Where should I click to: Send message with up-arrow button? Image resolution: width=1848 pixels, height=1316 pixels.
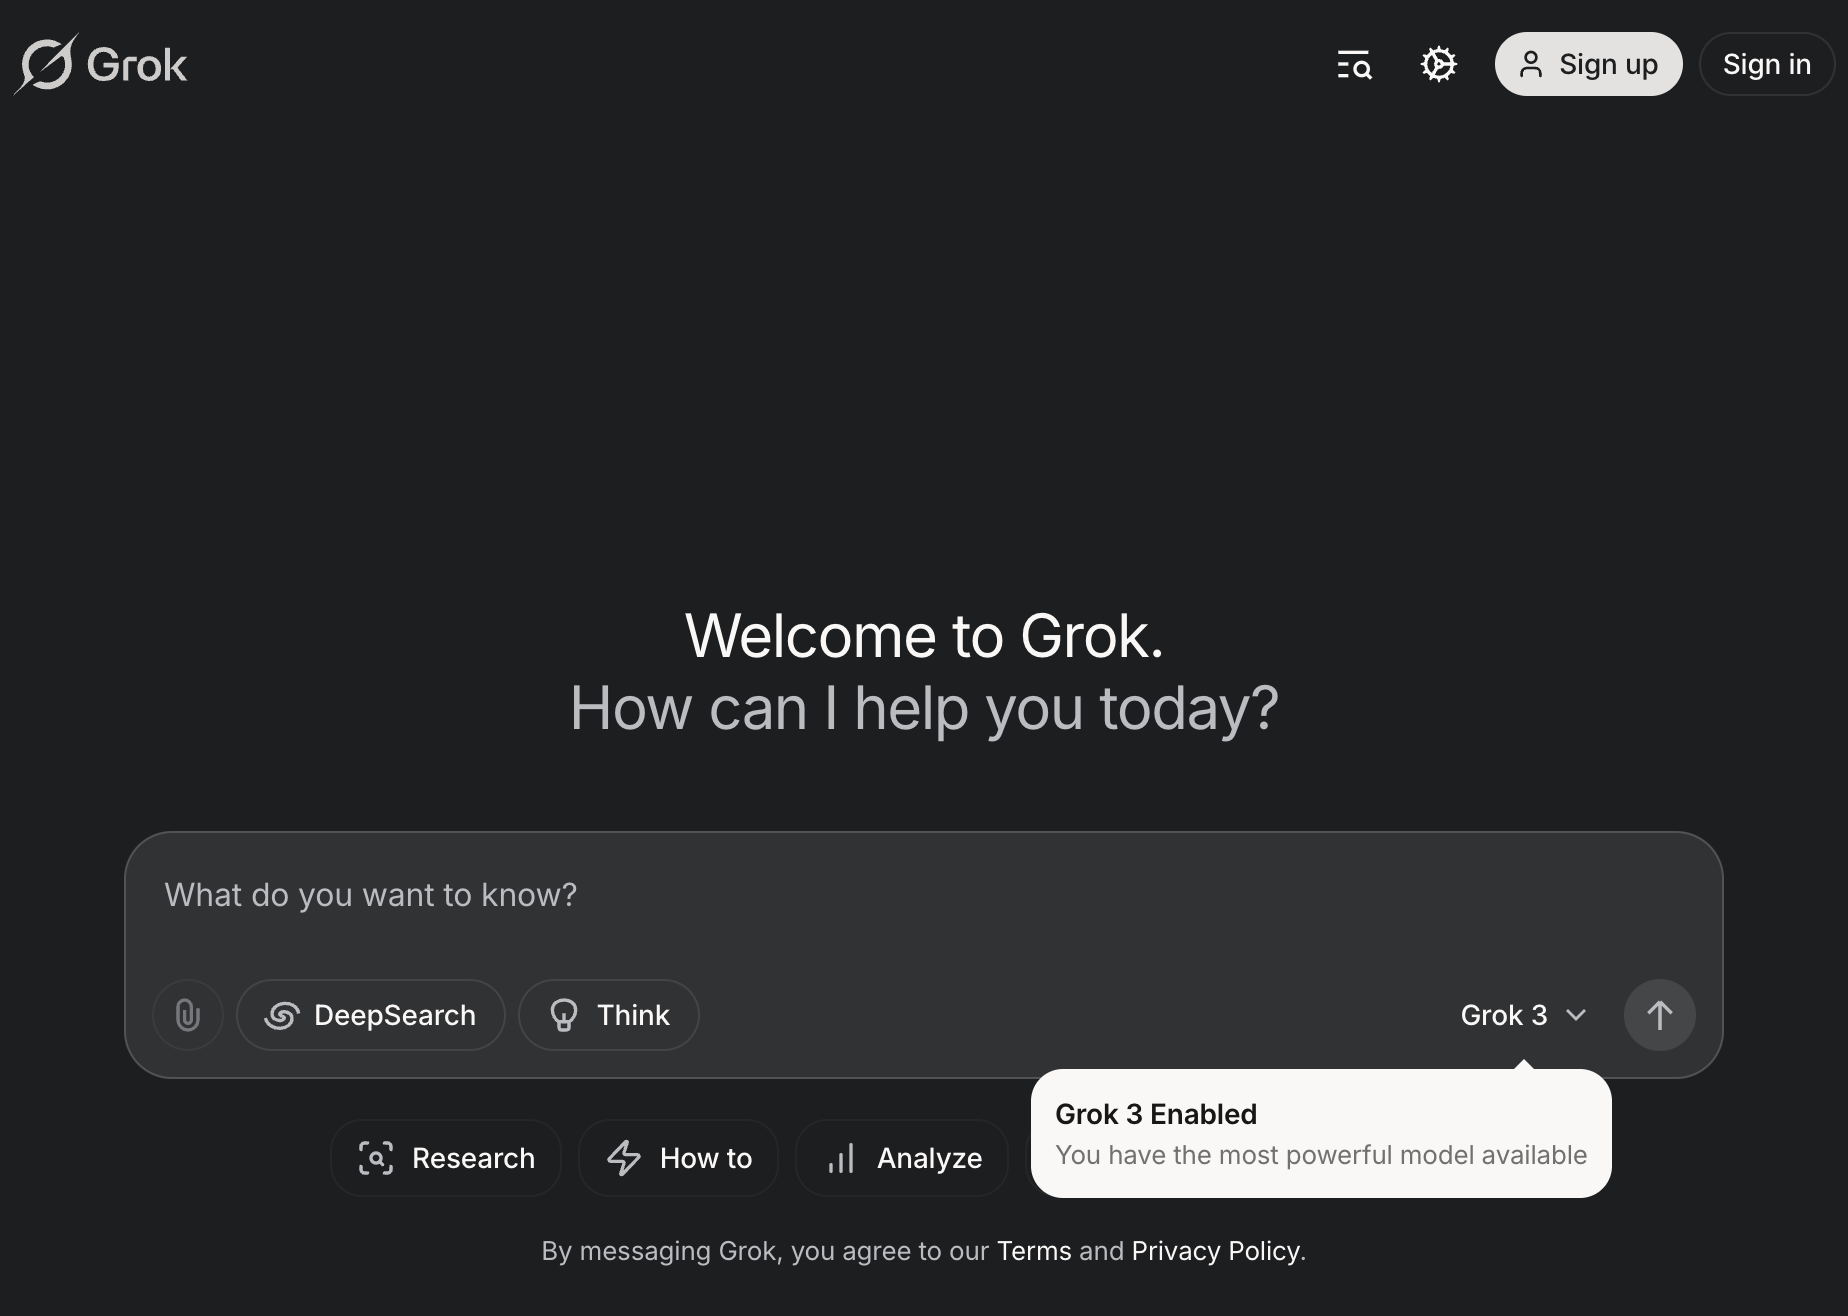[1660, 1015]
